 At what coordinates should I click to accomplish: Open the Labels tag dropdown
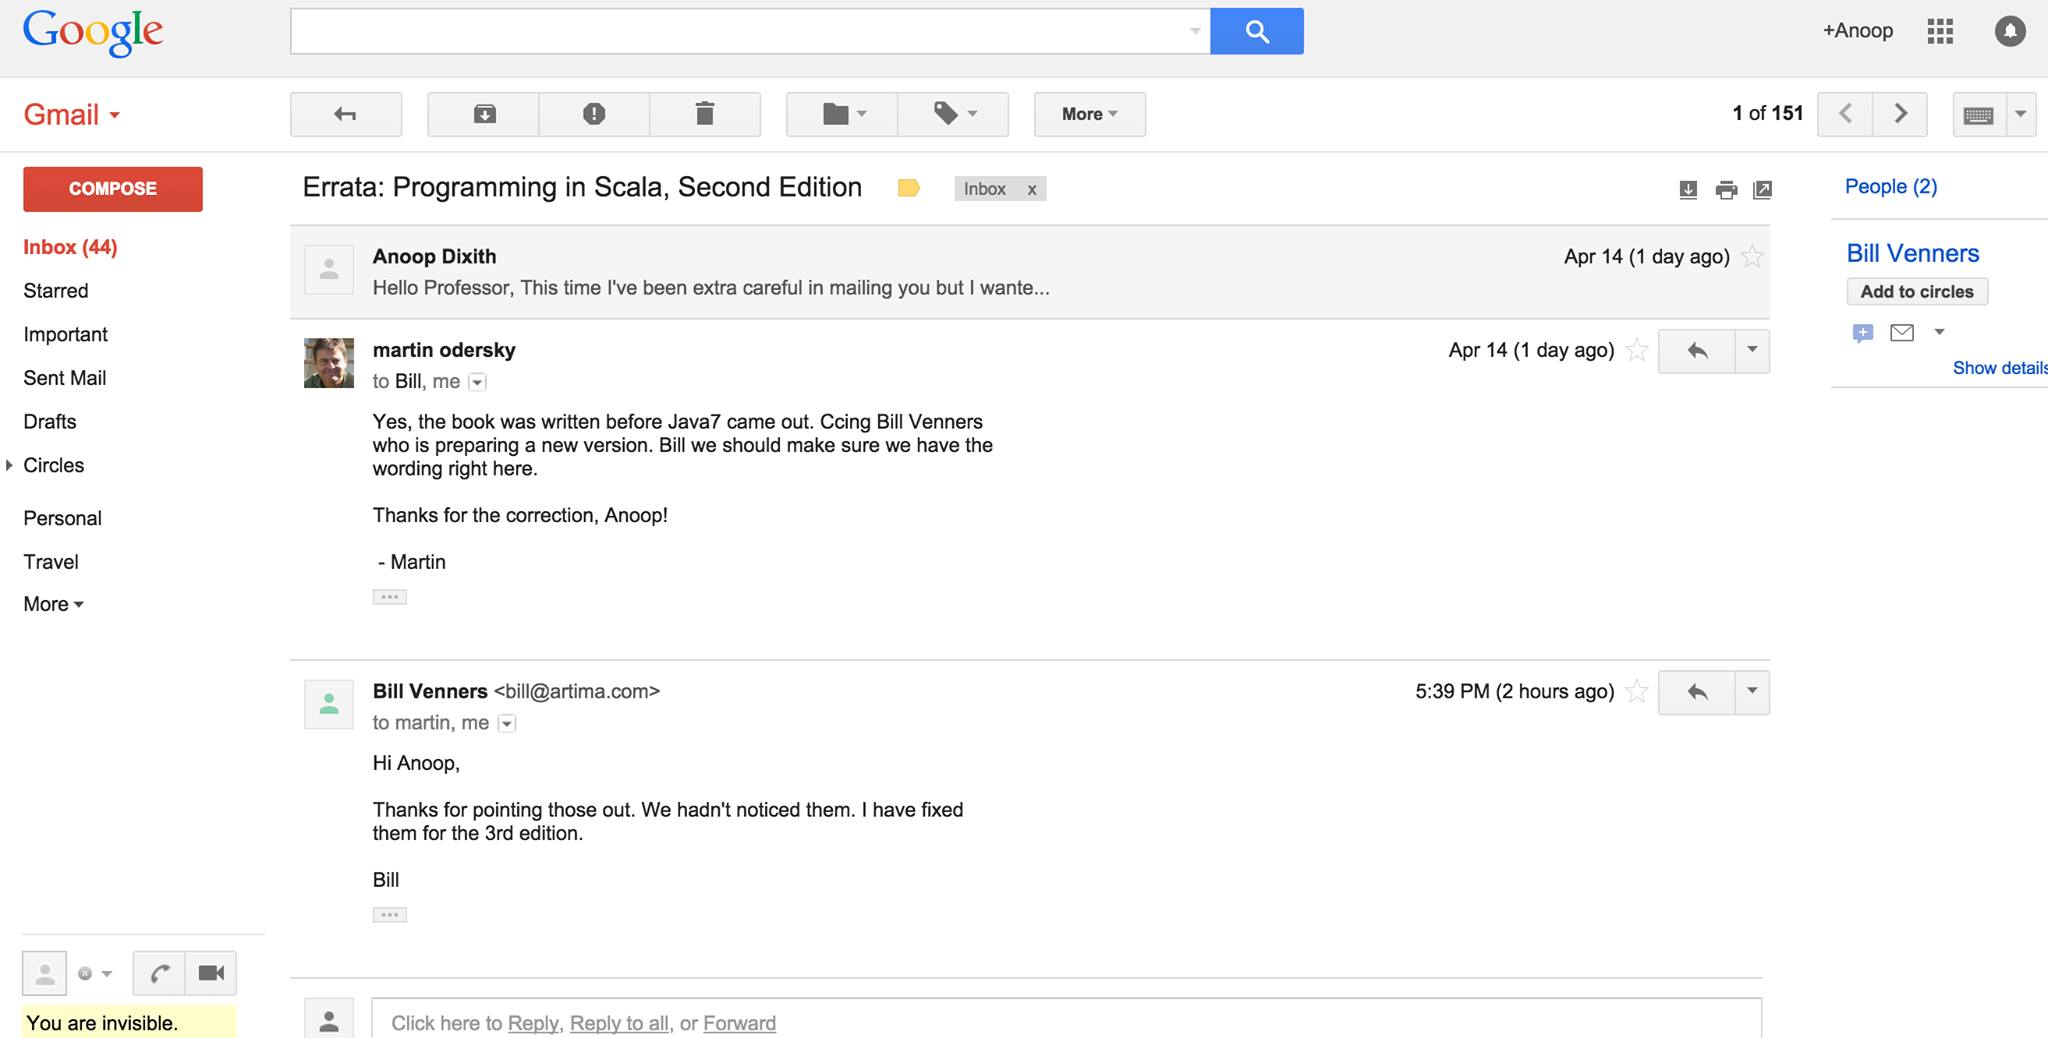[x=953, y=114]
